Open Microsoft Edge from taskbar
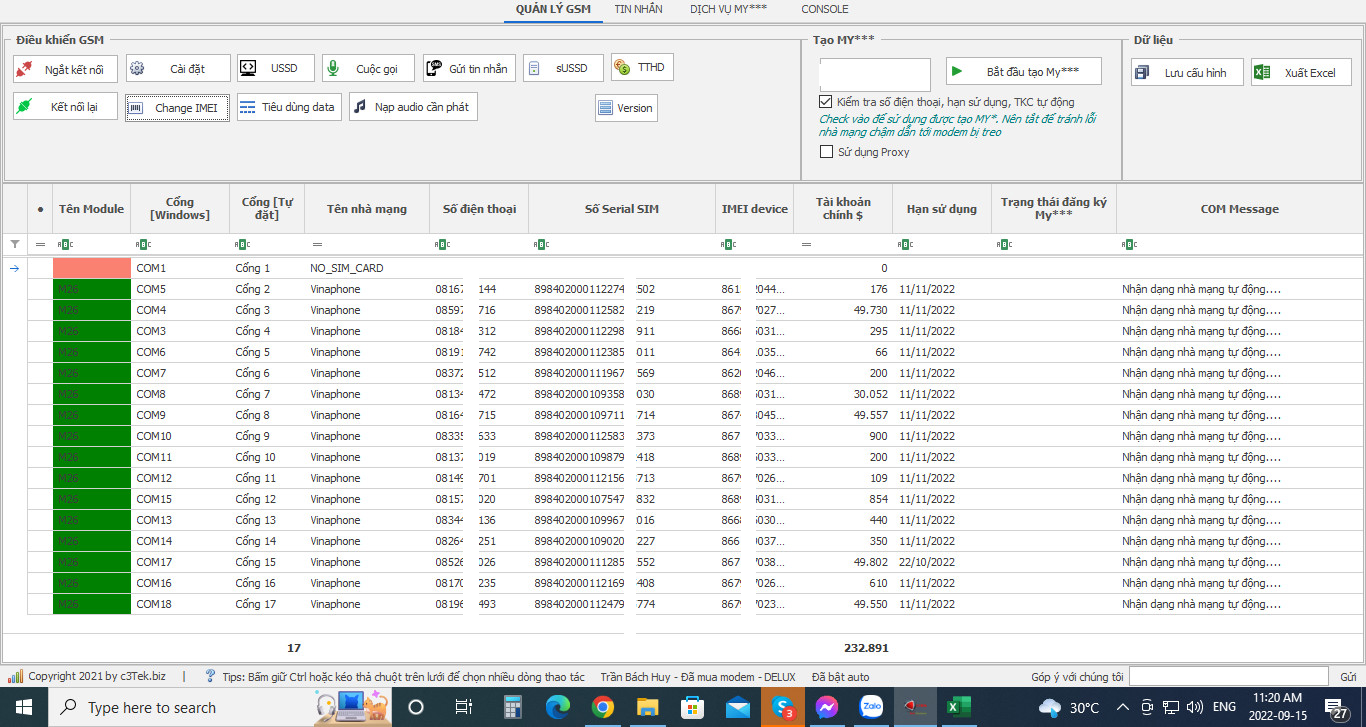Screen dimensions: 1366x727 (557, 707)
